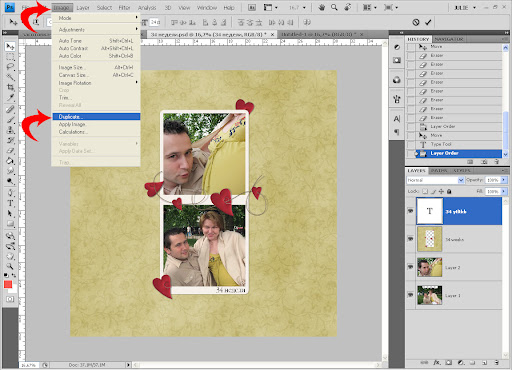Screen dimensions: 512x370
Task: Toggle visibility of Layer 1
Action: 410,295
